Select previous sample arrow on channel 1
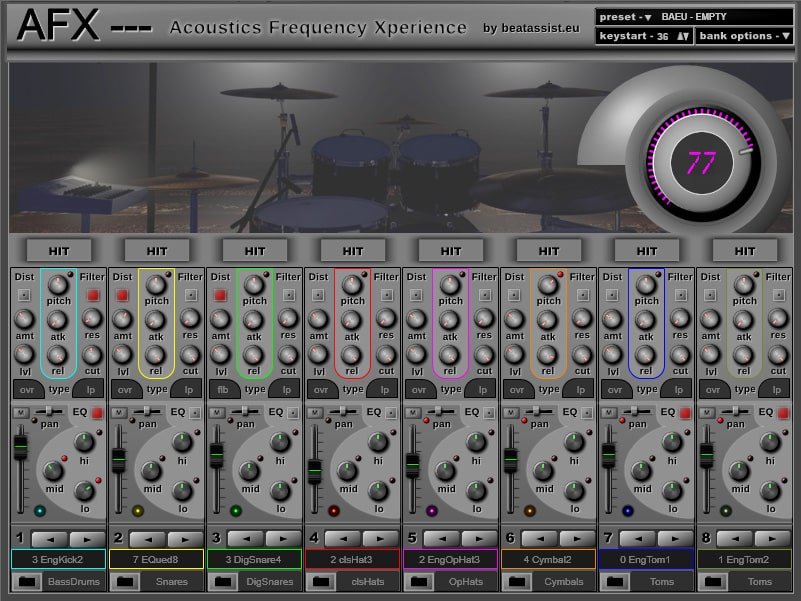The height and width of the screenshot is (601, 801). (x=50, y=539)
